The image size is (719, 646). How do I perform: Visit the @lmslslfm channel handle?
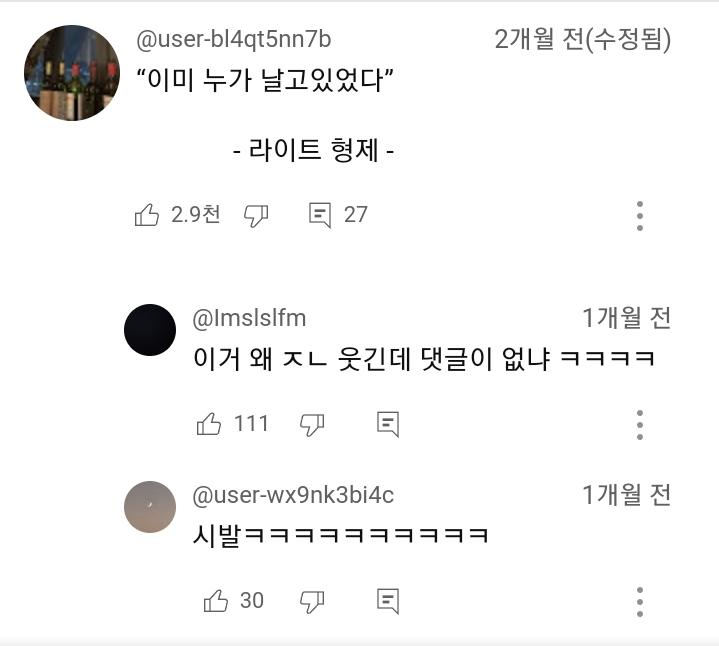[249, 318]
